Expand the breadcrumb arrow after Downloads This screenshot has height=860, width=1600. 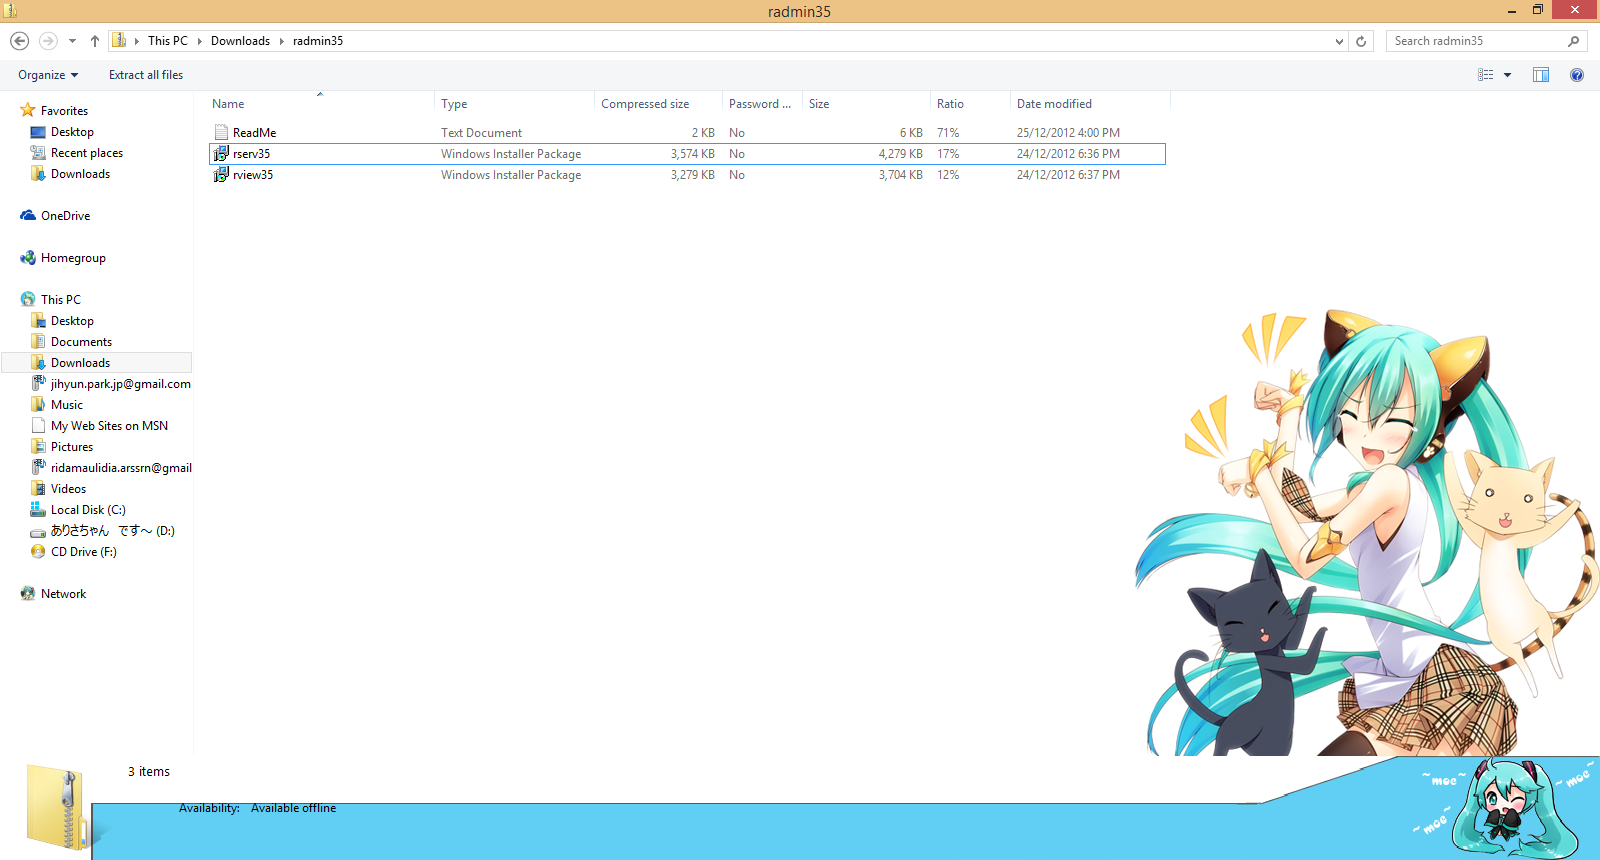[282, 41]
